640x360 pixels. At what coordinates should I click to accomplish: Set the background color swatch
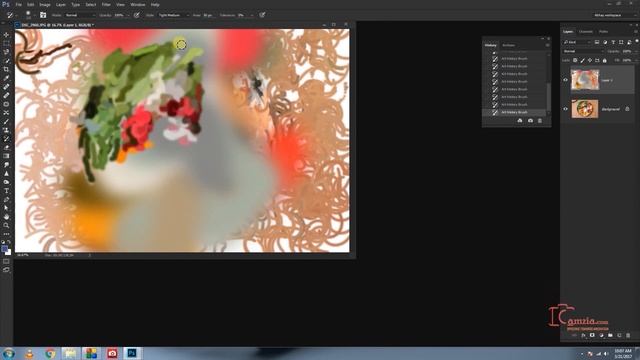click(x=8, y=252)
